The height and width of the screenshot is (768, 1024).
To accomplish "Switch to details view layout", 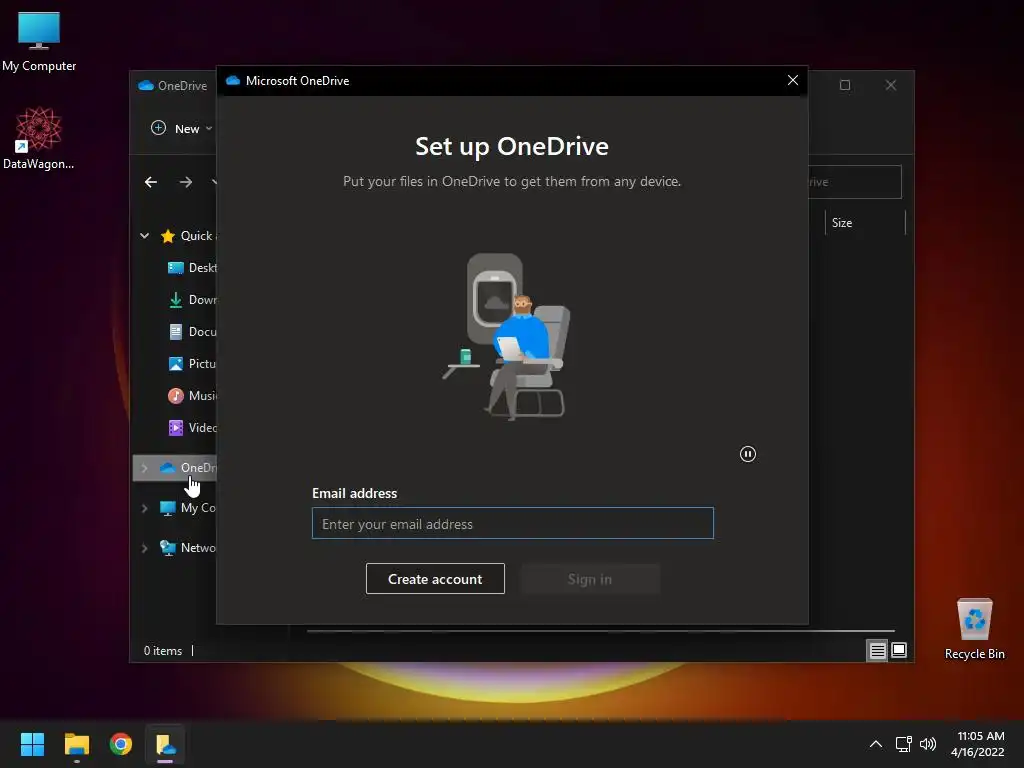I will [877, 650].
